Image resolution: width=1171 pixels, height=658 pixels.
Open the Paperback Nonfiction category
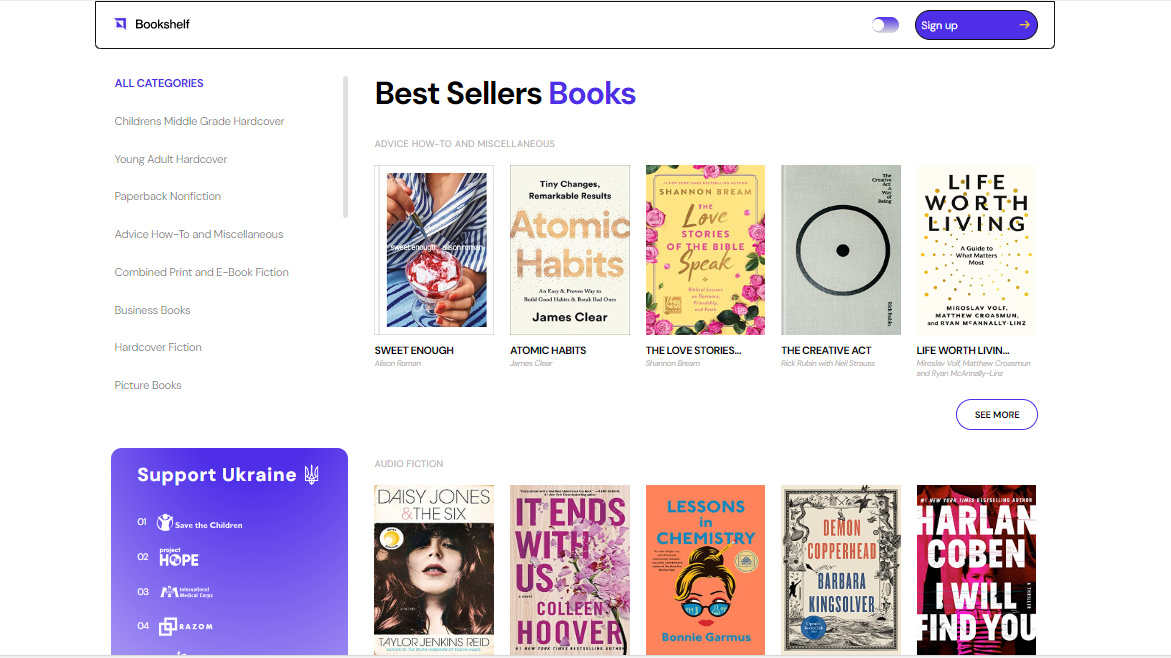pyautogui.click(x=167, y=196)
